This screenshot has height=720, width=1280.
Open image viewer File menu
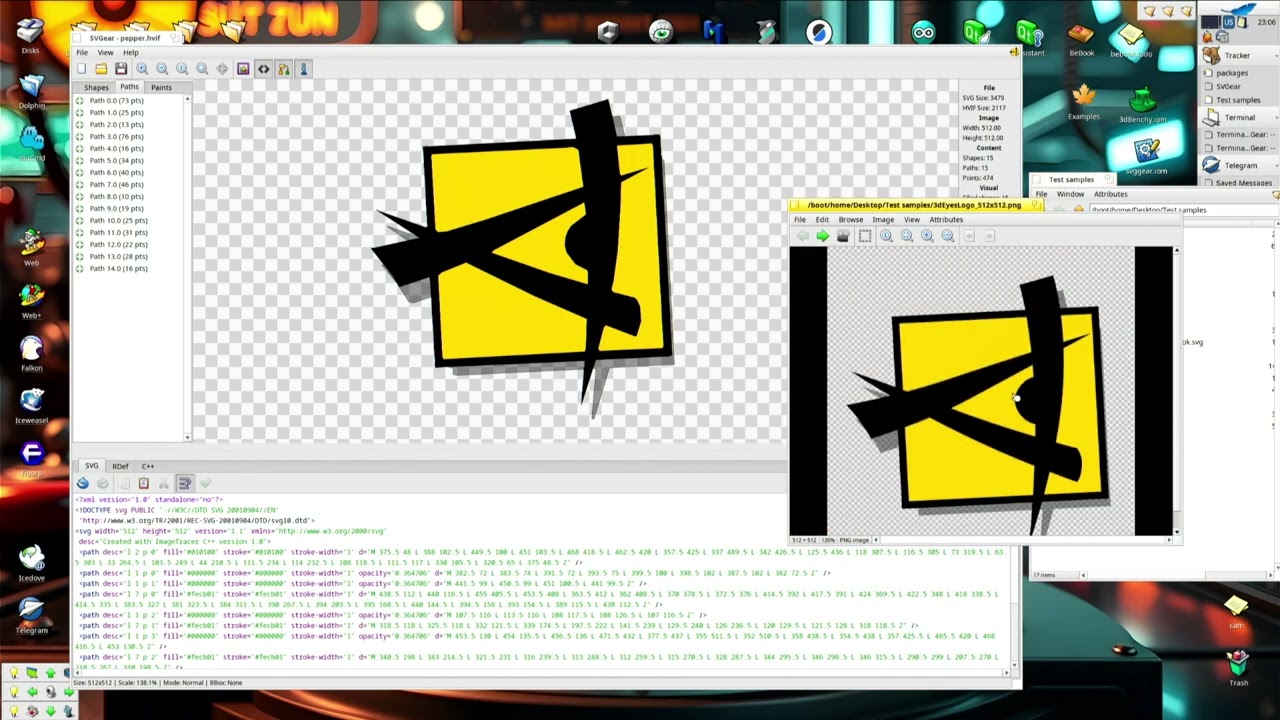coord(799,220)
